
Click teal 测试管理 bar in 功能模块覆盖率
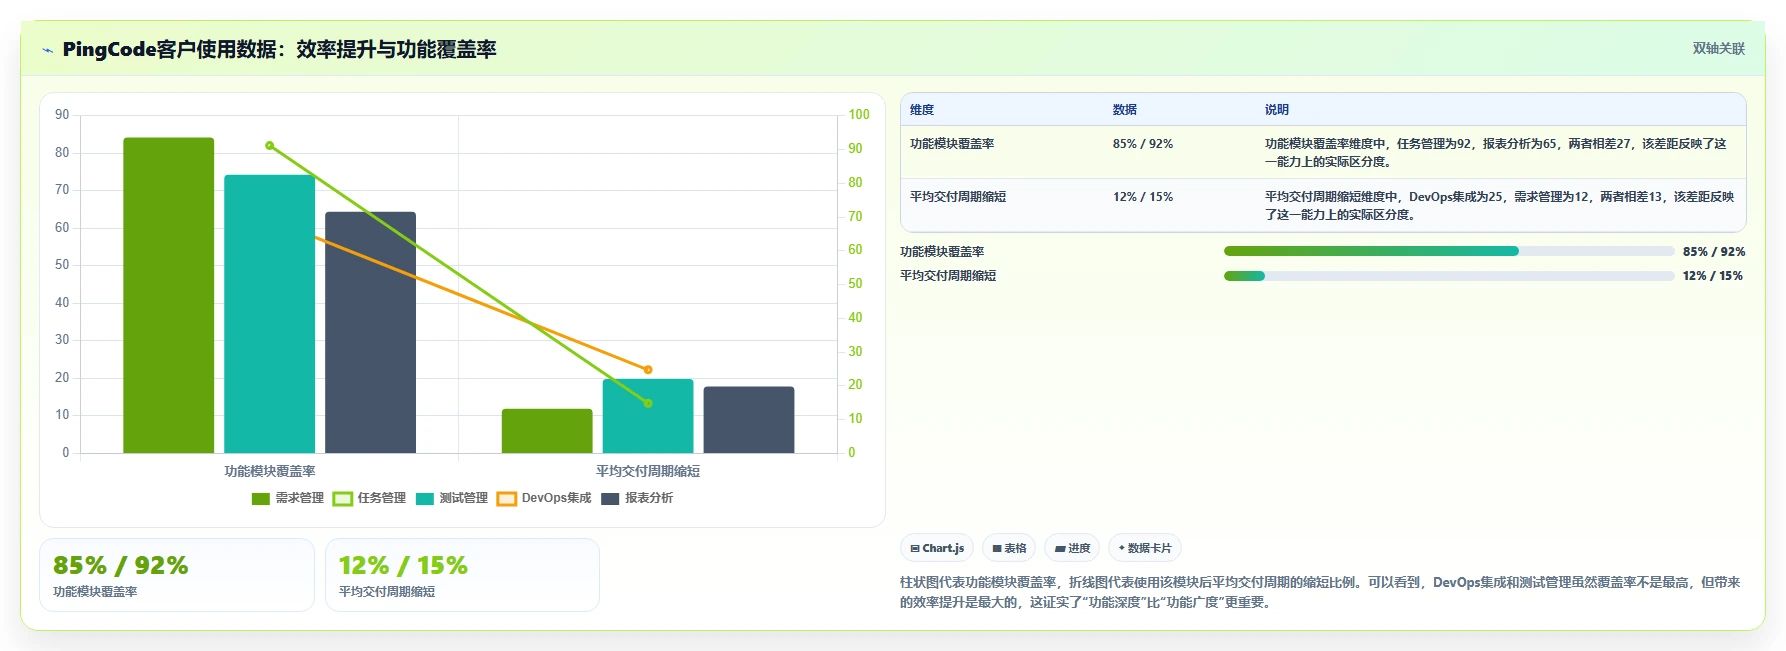(269, 314)
